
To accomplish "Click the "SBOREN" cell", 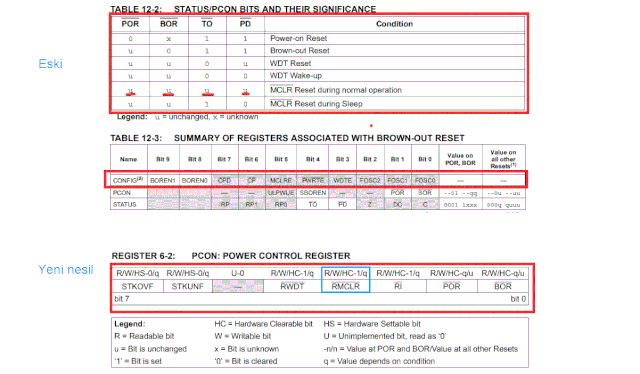I will coord(313,193).
